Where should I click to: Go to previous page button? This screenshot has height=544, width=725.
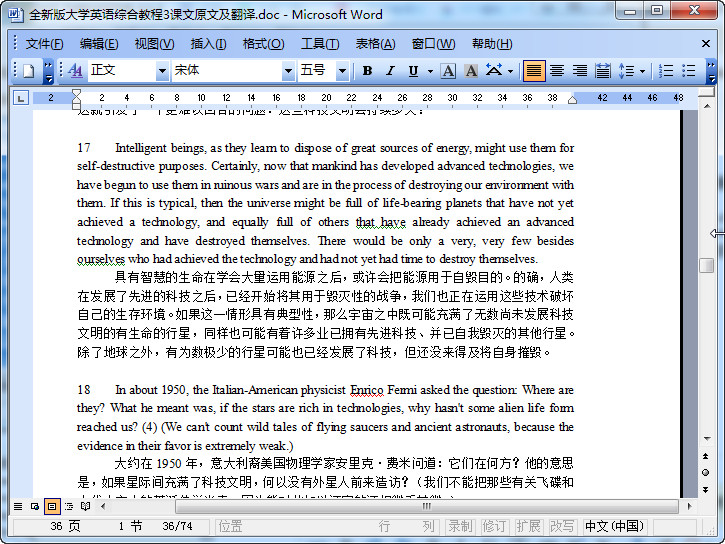[706, 456]
